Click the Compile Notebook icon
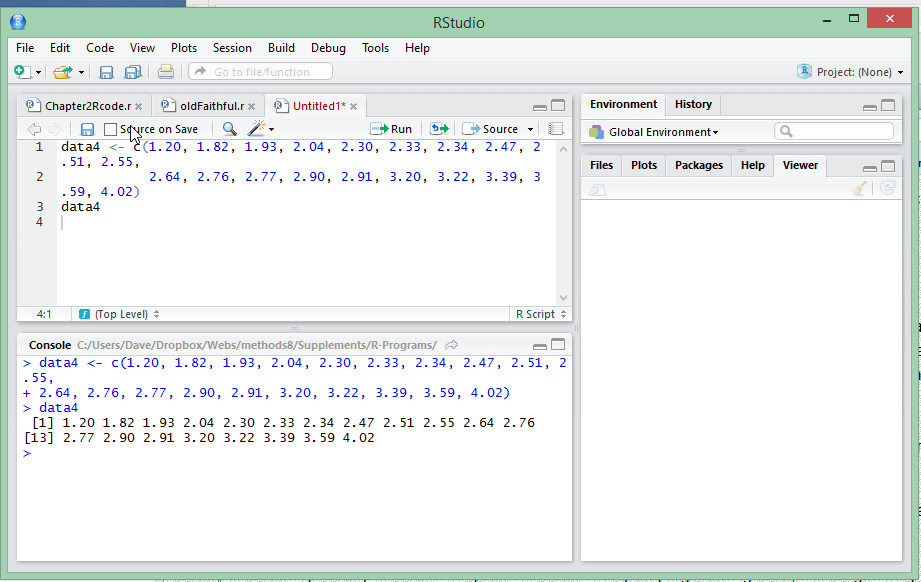 tap(556, 129)
